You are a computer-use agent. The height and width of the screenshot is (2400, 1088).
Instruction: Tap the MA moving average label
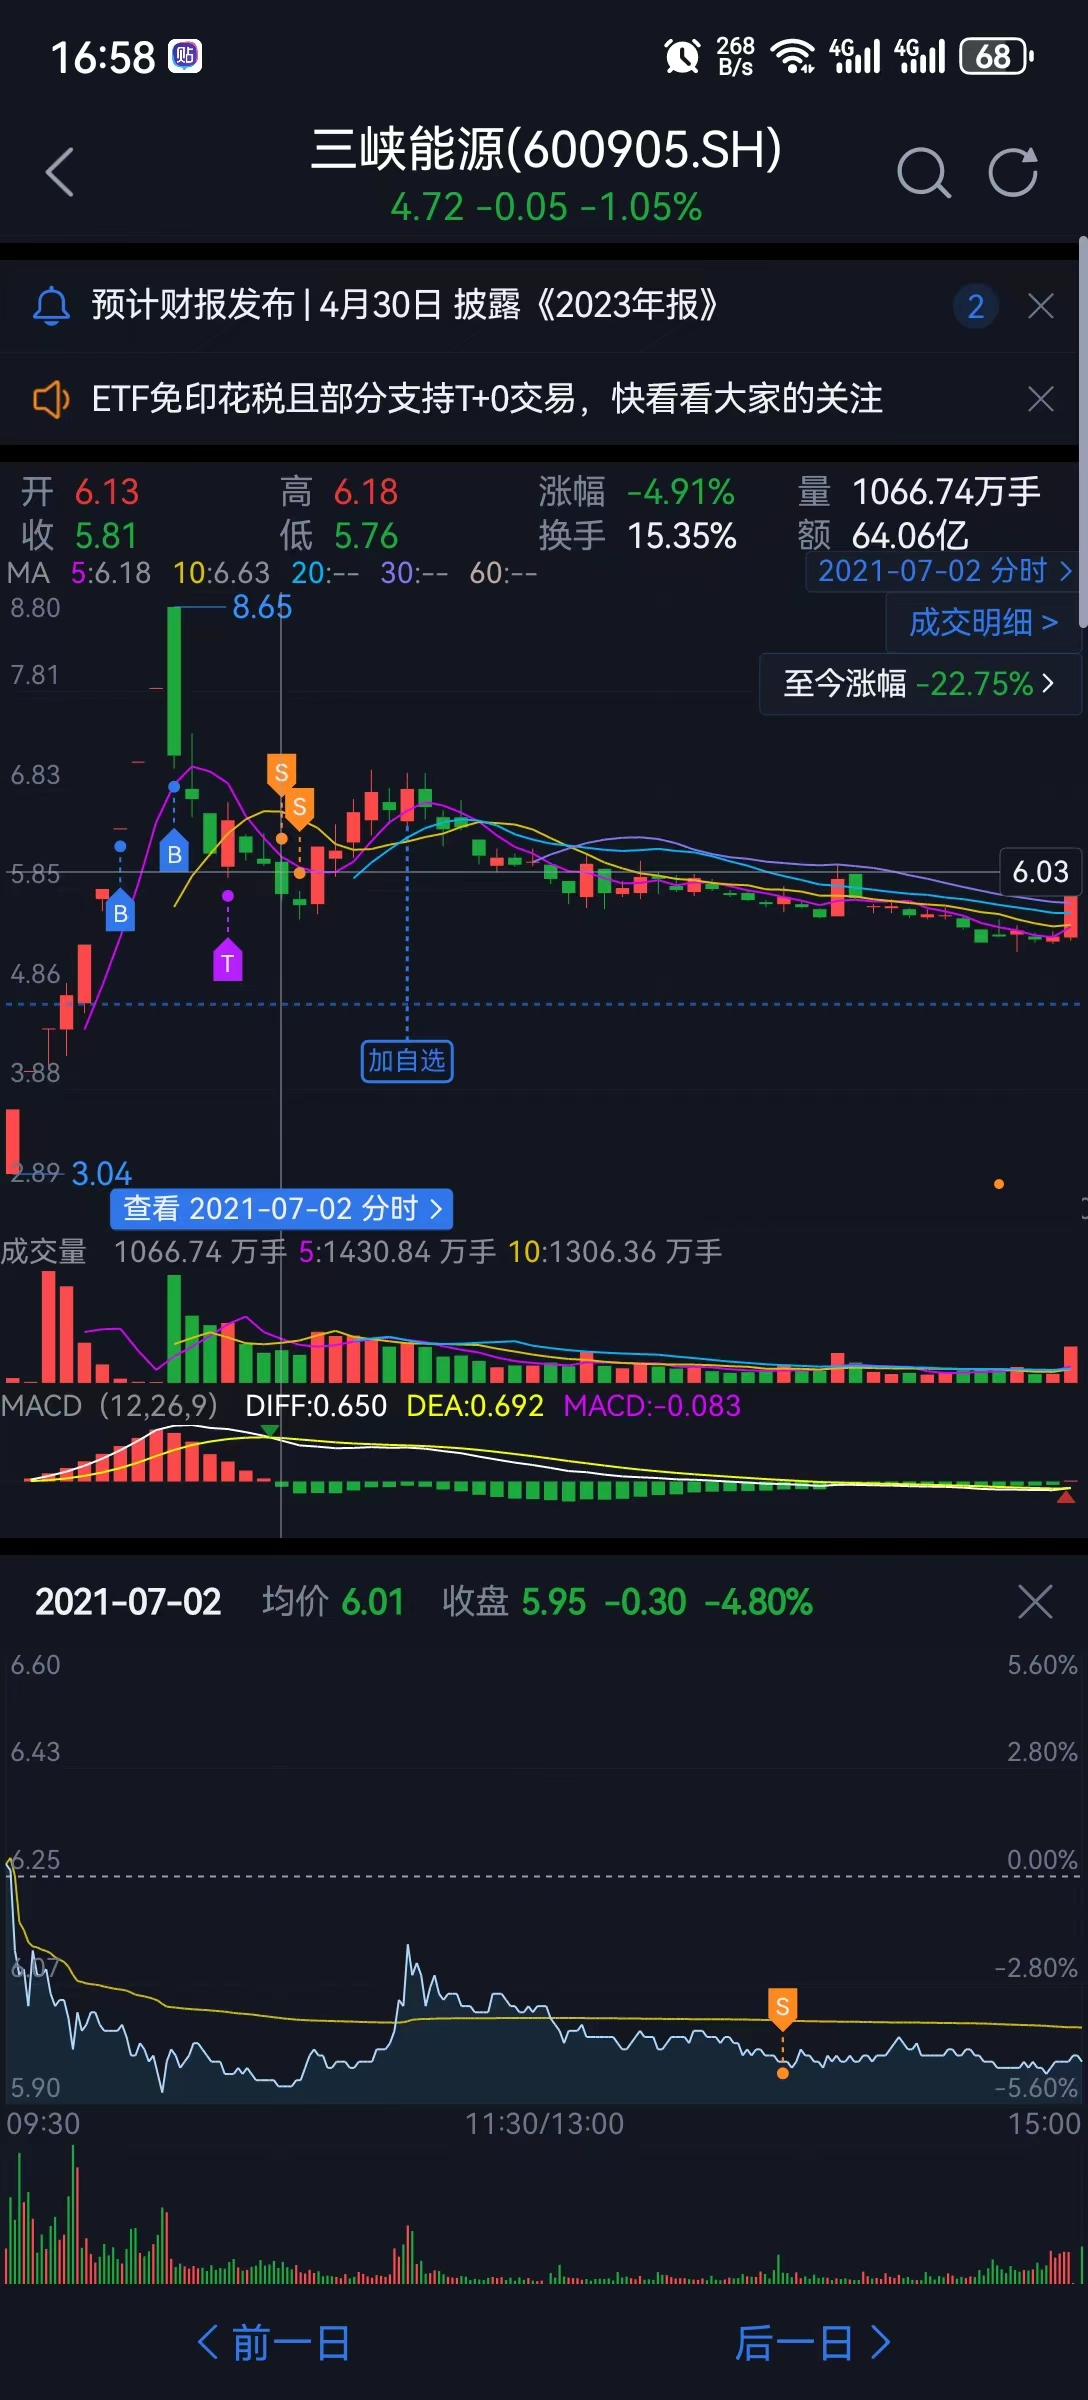28,573
